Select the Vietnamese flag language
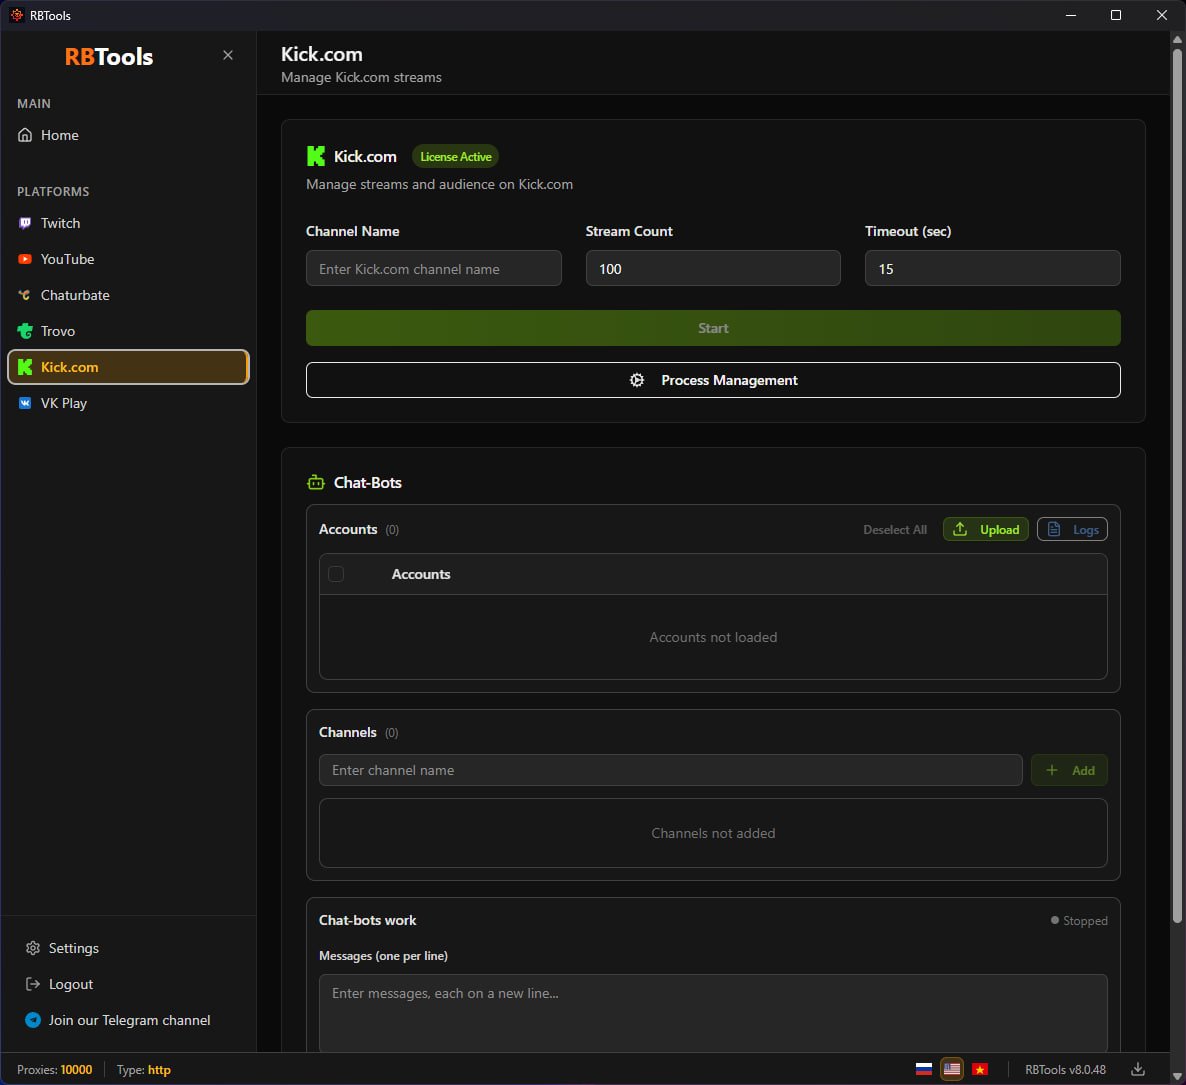This screenshot has width=1186, height=1085. point(980,1069)
